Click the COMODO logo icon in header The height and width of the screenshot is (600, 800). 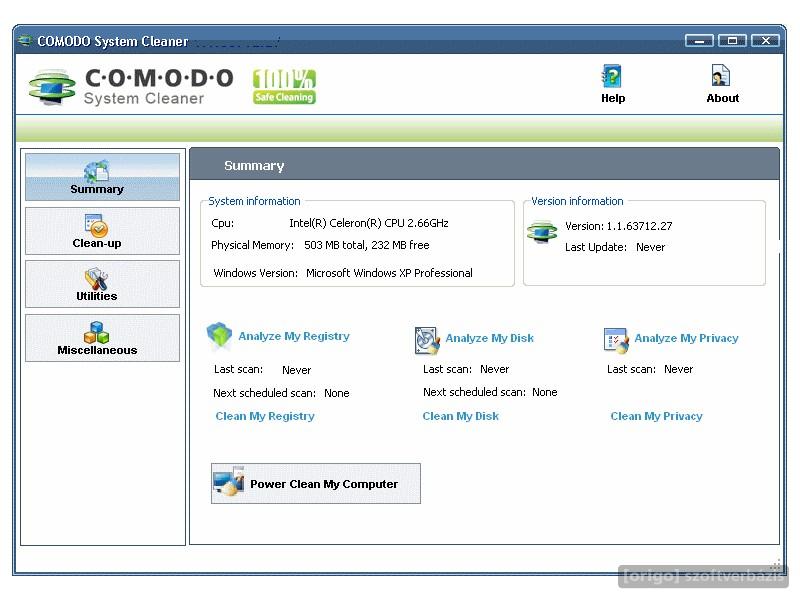point(52,87)
